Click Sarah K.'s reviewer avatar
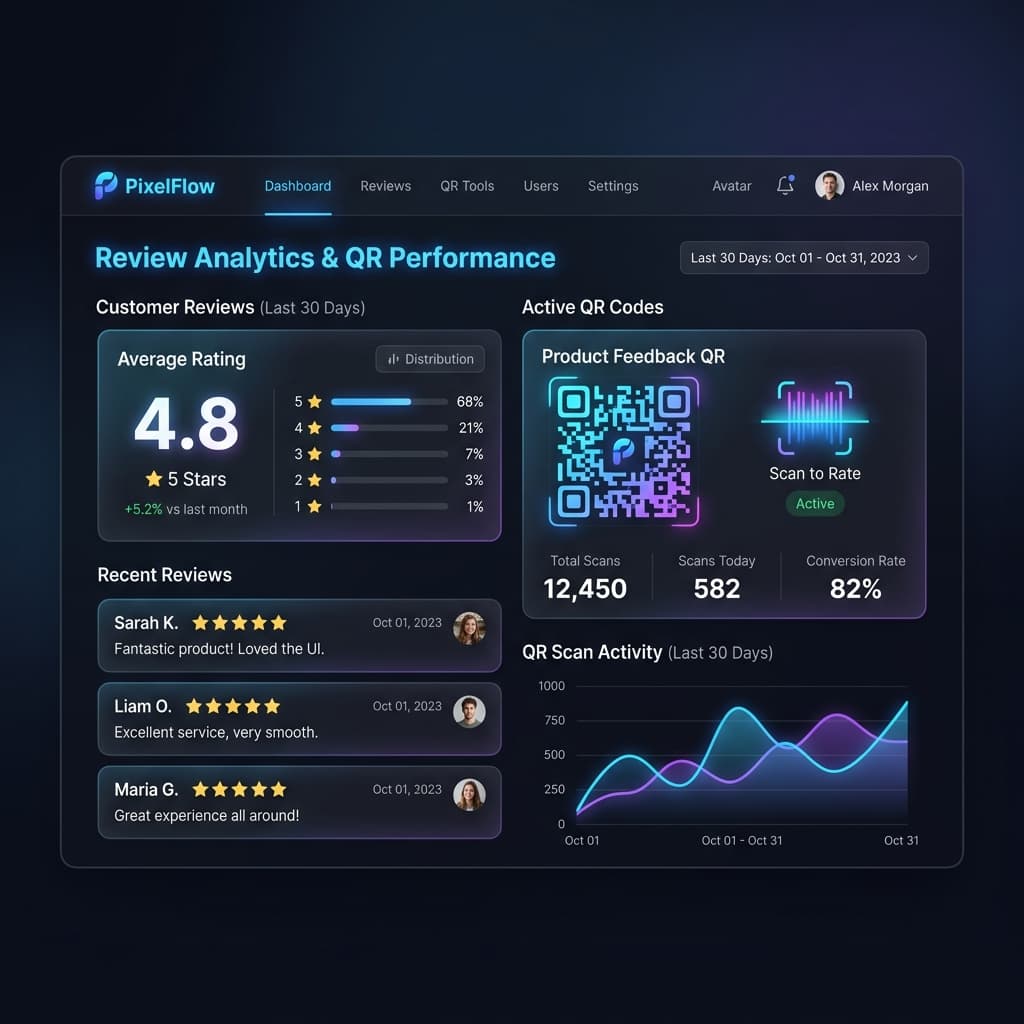This screenshot has width=1024, height=1024. (x=470, y=628)
